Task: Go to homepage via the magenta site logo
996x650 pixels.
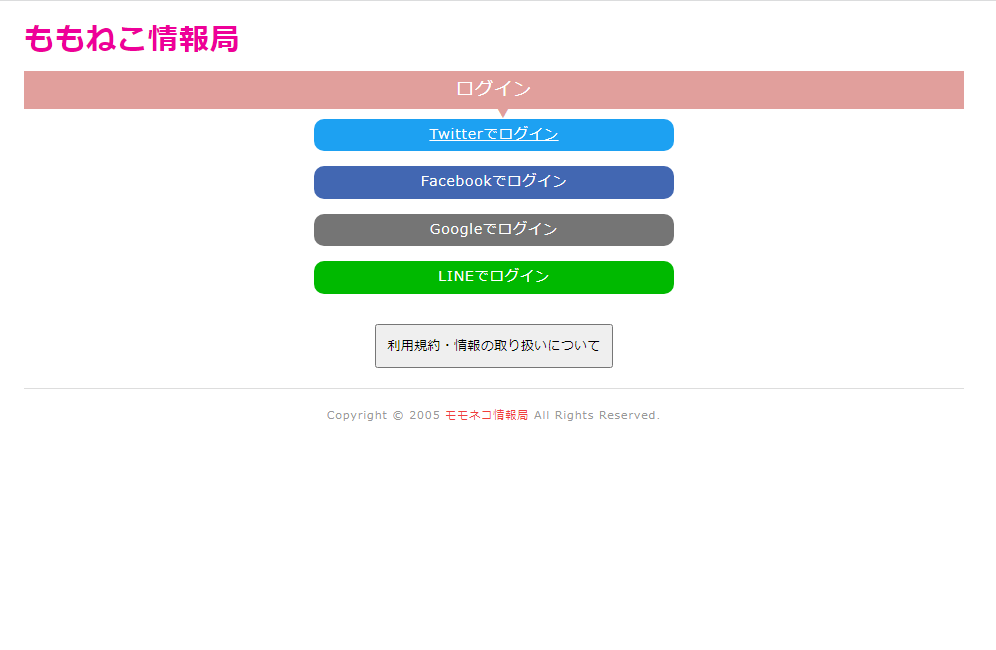Action: [x=131, y=39]
